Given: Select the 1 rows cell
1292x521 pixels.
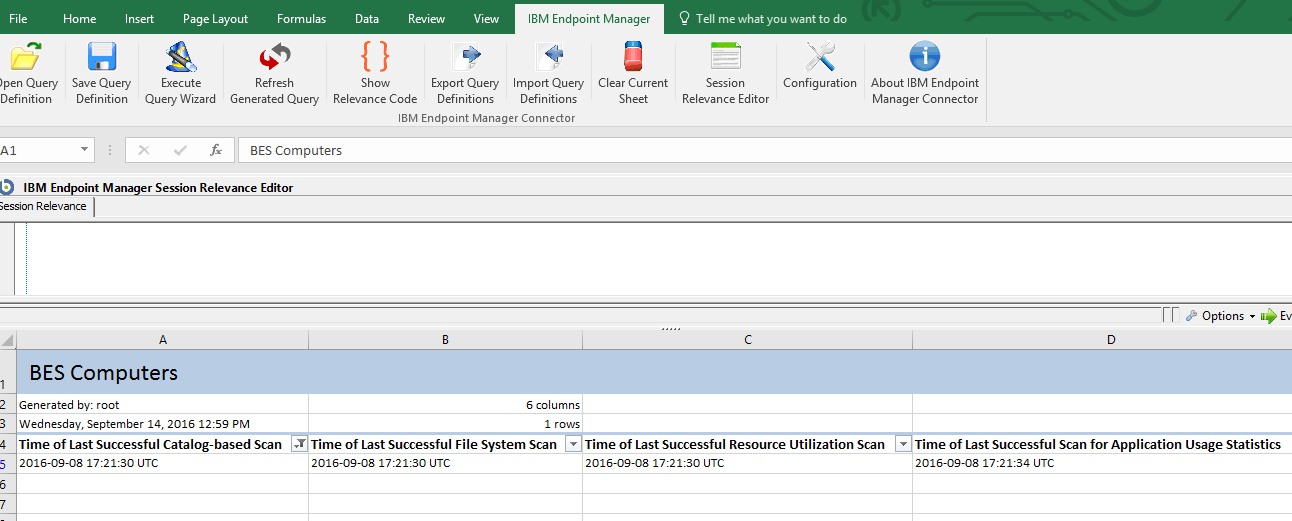Looking at the screenshot, I should pyautogui.click(x=445, y=424).
